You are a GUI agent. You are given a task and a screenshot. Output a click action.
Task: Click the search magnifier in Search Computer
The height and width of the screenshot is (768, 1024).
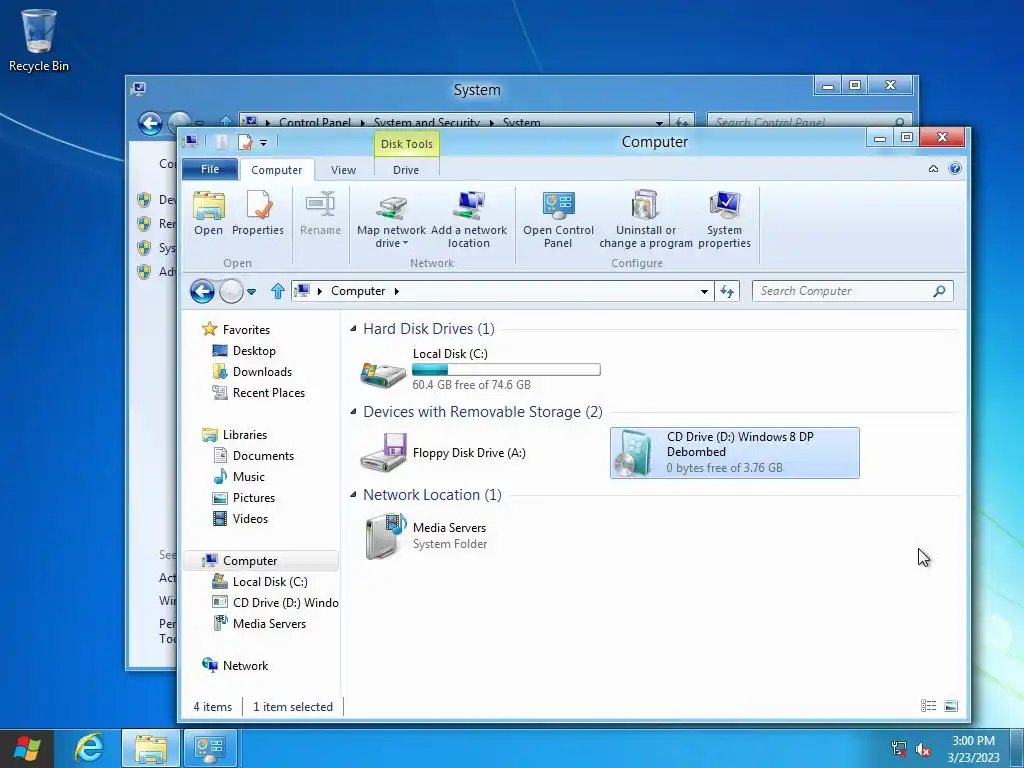[939, 291]
